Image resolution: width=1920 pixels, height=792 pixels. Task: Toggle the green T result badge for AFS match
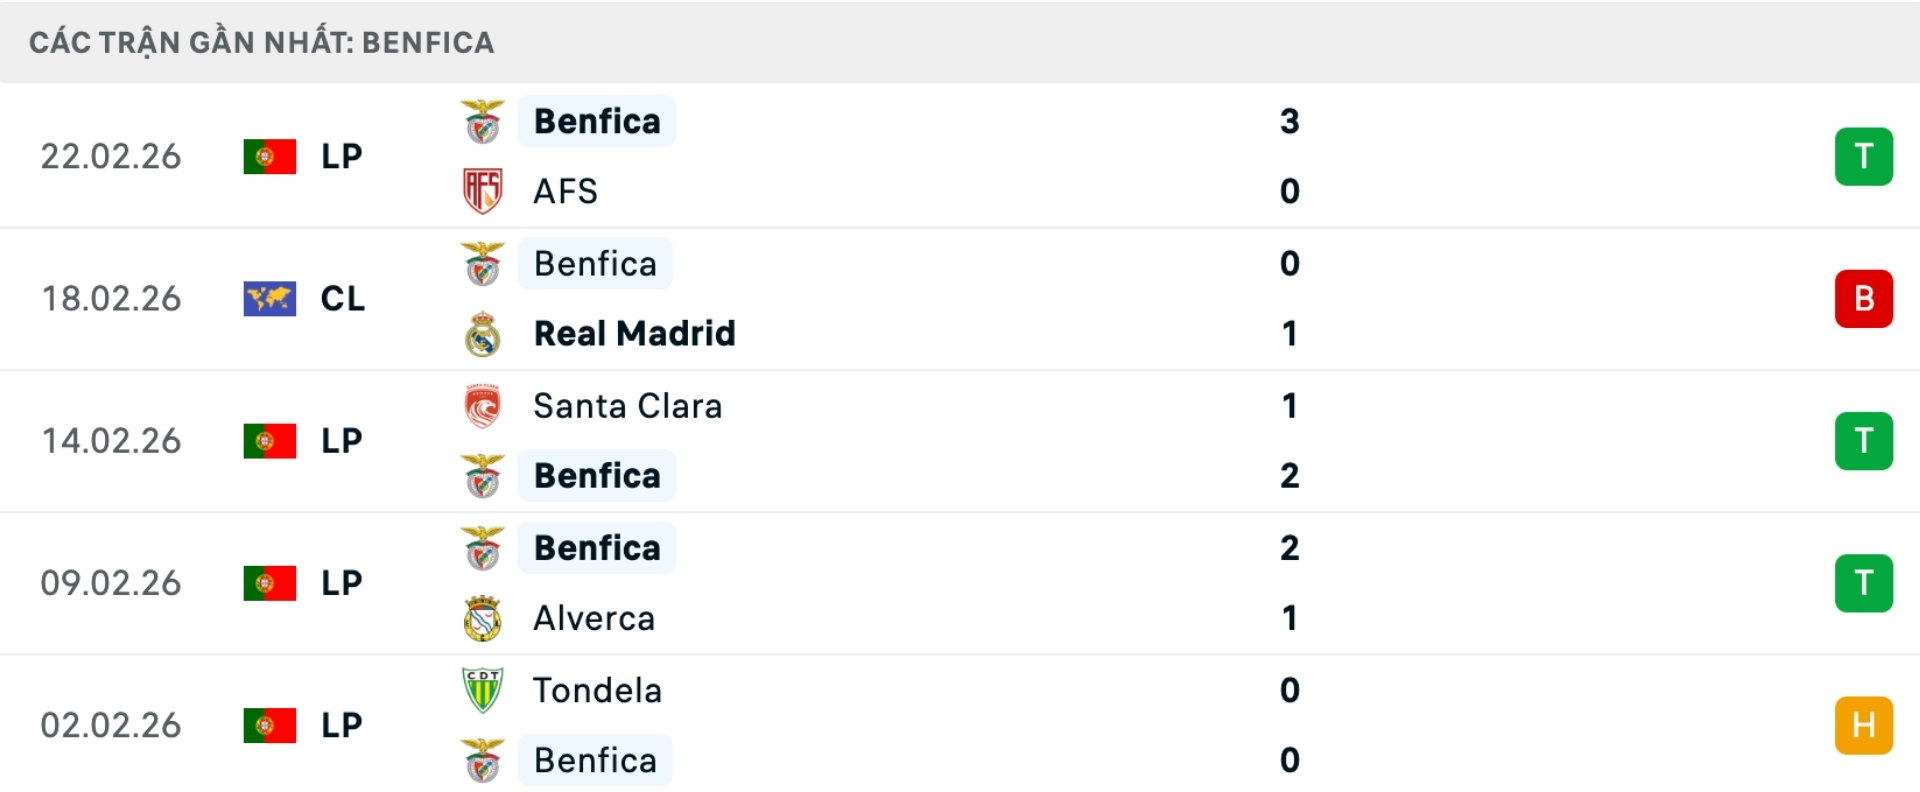click(1864, 156)
